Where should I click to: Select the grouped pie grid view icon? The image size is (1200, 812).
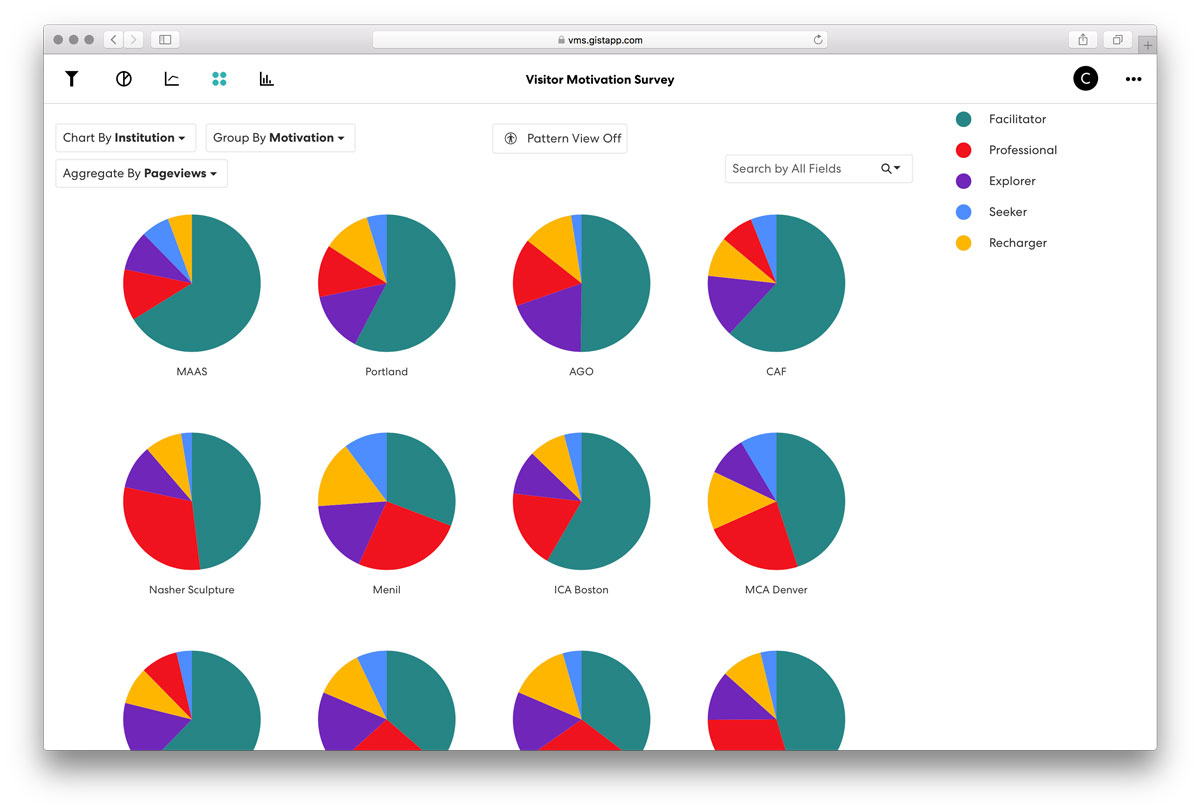pyautogui.click(x=220, y=79)
